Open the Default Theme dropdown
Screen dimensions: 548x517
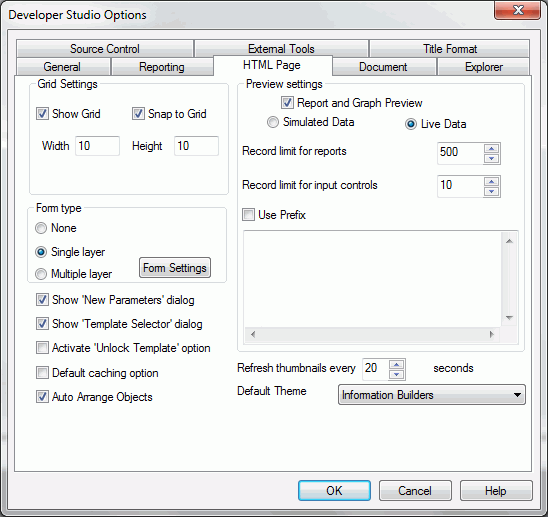click(x=432, y=395)
